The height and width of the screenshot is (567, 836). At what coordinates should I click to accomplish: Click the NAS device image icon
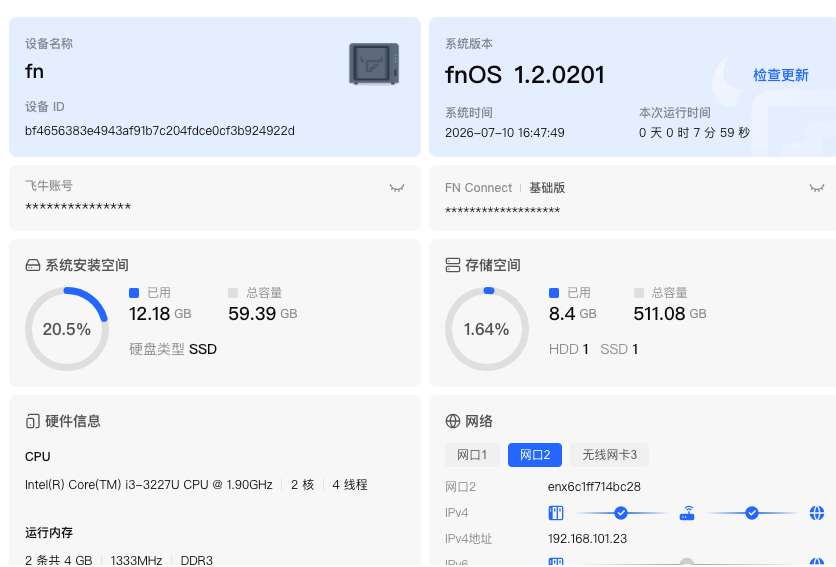(374, 64)
